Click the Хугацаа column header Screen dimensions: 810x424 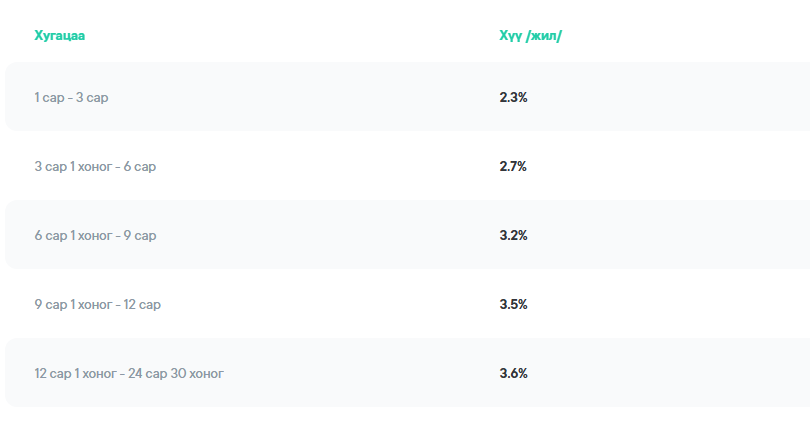(x=59, y=36)
